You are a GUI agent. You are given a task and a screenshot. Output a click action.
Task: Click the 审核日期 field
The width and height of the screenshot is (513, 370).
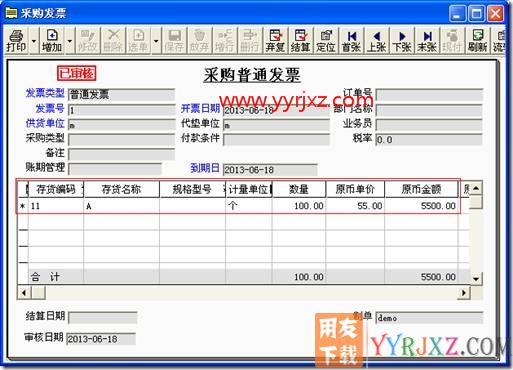101,339
